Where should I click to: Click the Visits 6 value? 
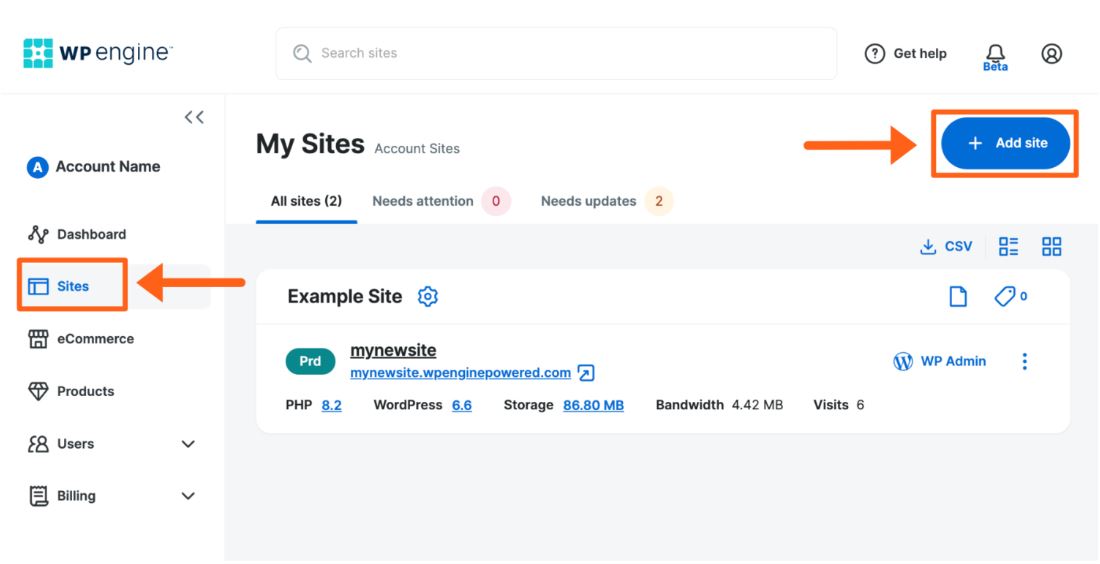[x=860, y=405]
